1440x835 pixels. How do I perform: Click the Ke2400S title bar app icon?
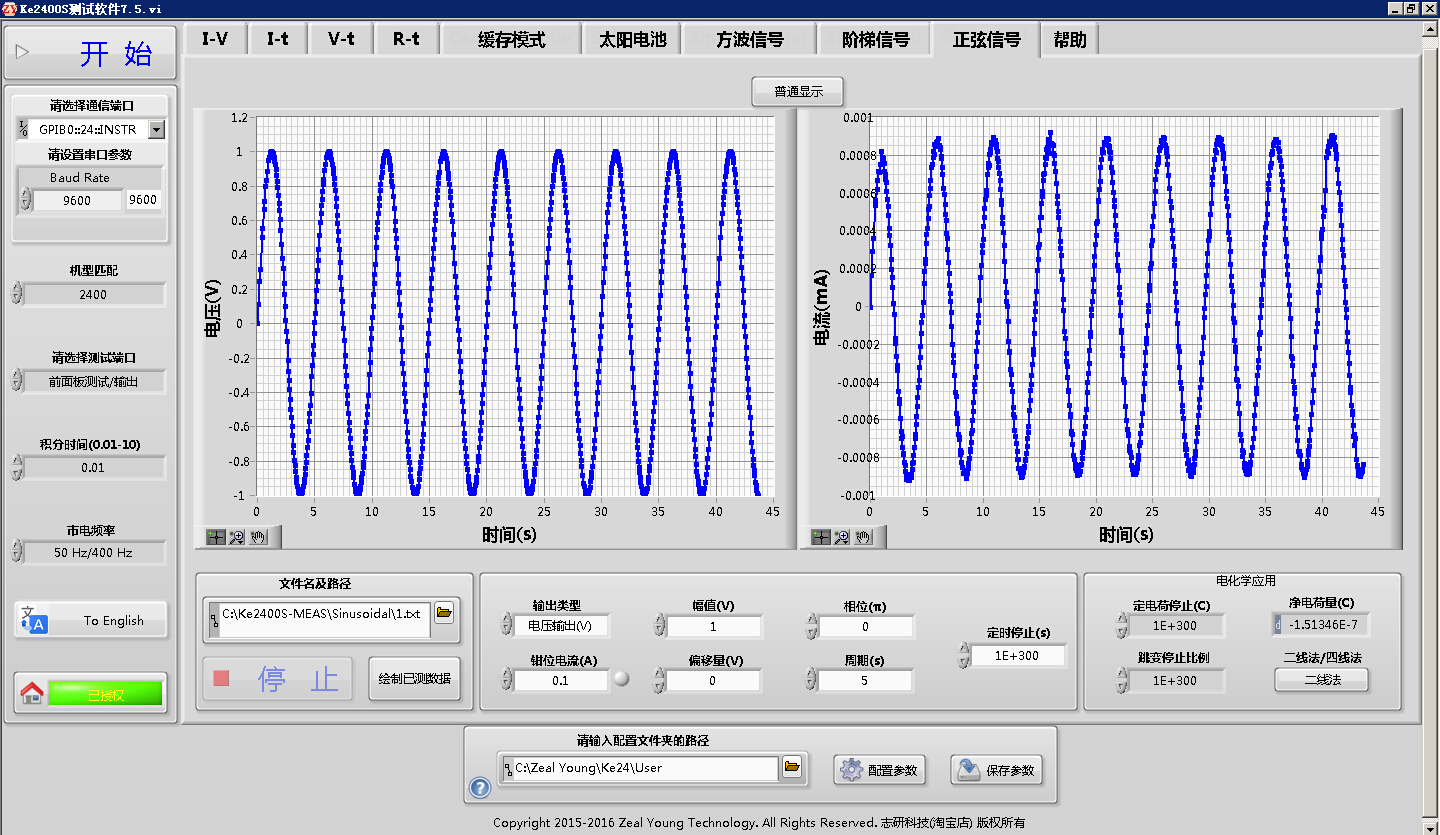[8, 8]
